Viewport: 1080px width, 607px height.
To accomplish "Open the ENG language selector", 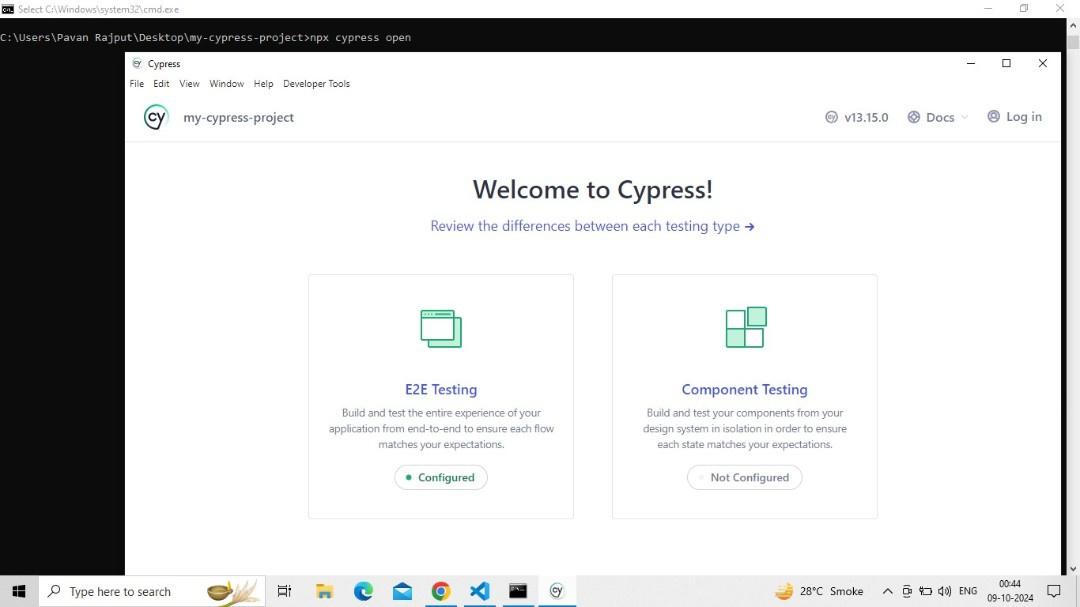I will pos(967,591).
